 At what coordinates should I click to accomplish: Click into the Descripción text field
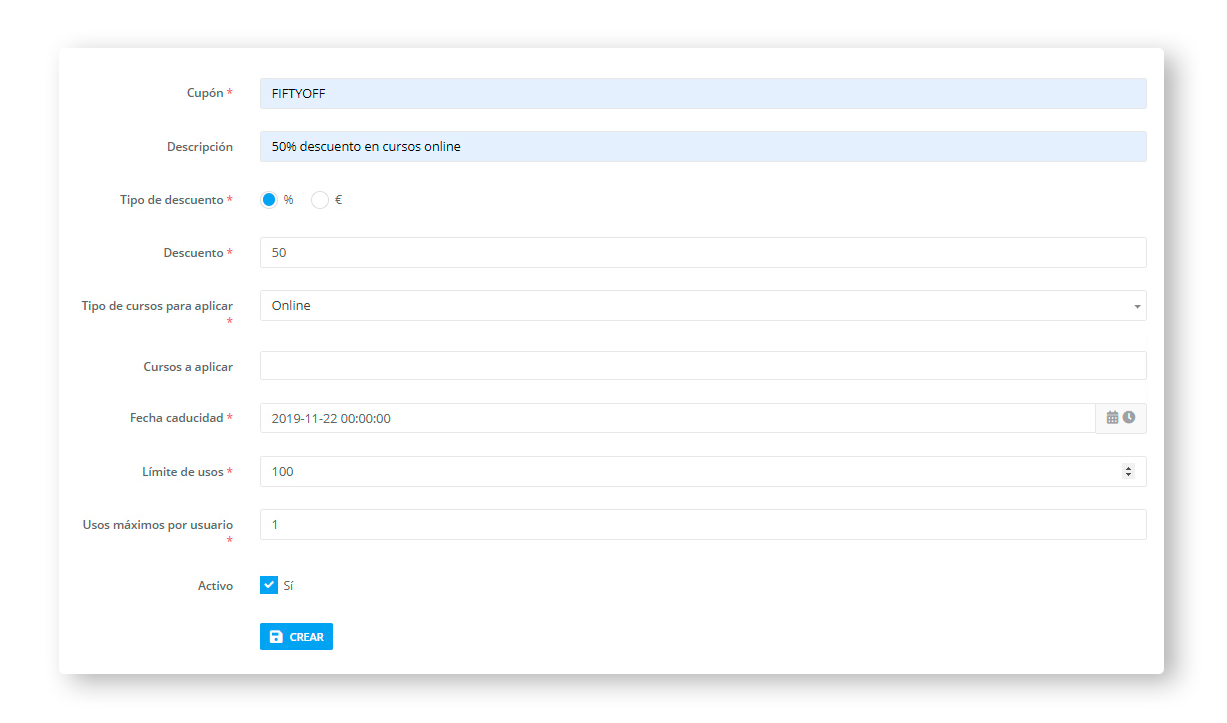(702, 147)
